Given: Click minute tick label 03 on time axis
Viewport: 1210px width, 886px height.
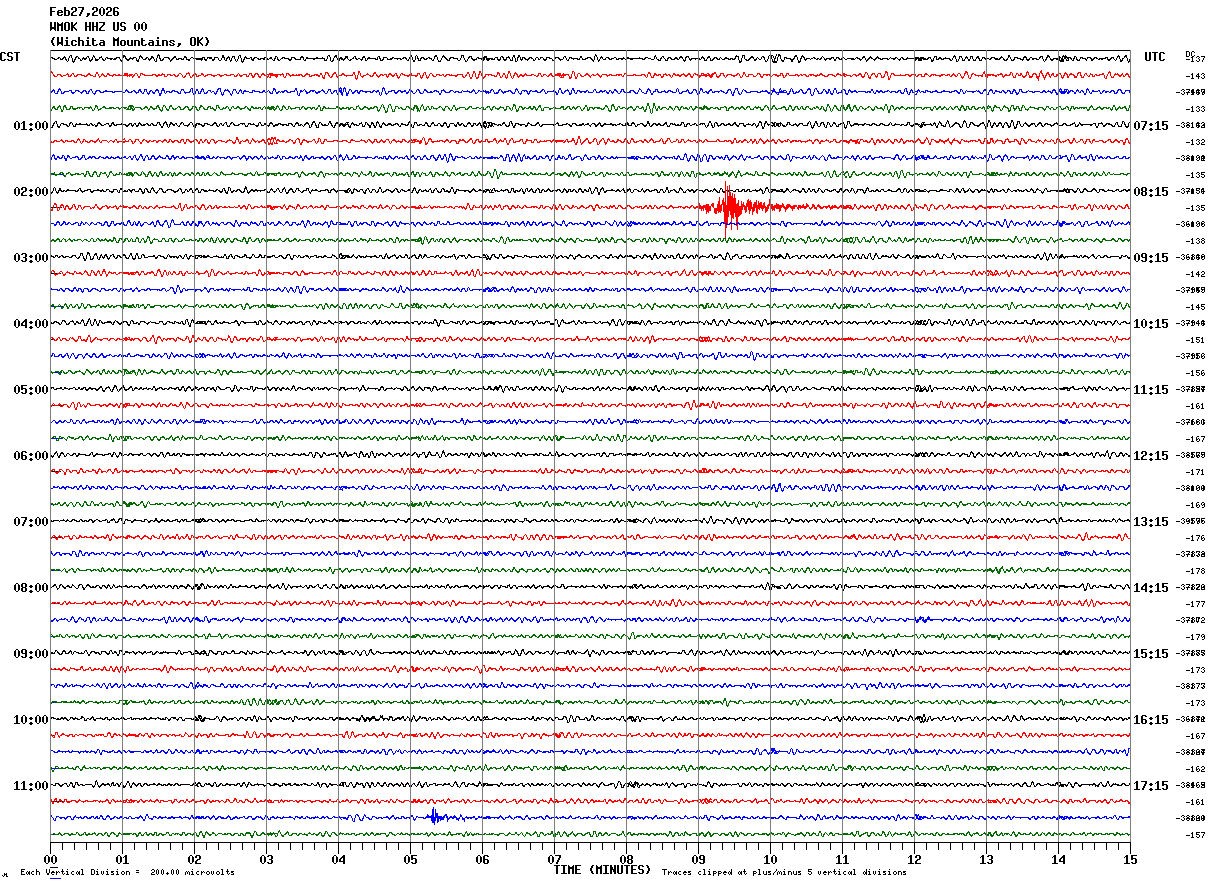Looking at the screenshot, I should 266,859.
